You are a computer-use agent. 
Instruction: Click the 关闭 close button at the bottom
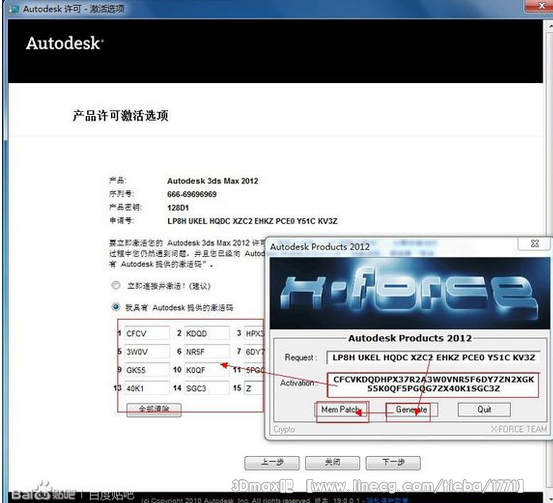tap(333, 462)
